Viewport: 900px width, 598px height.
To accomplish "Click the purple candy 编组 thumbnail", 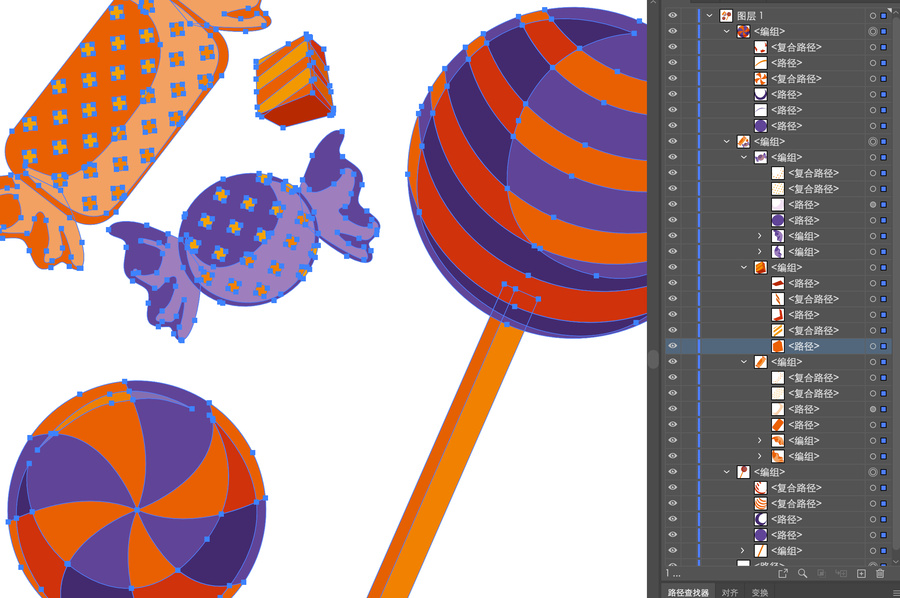I will [761, 157].
